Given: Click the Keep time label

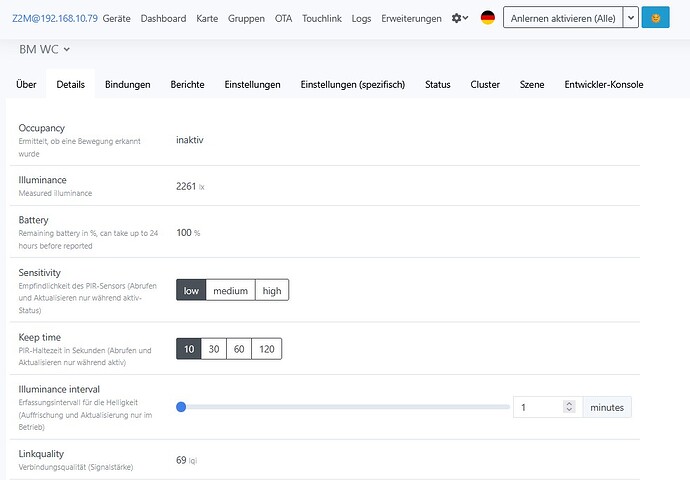Looking at the screenshot, I should [x=40, y=337].
